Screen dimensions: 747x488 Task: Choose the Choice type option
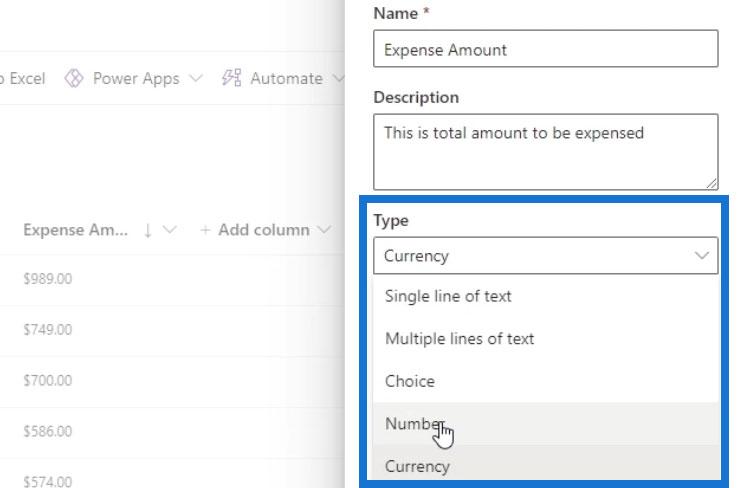pos(546,381)
